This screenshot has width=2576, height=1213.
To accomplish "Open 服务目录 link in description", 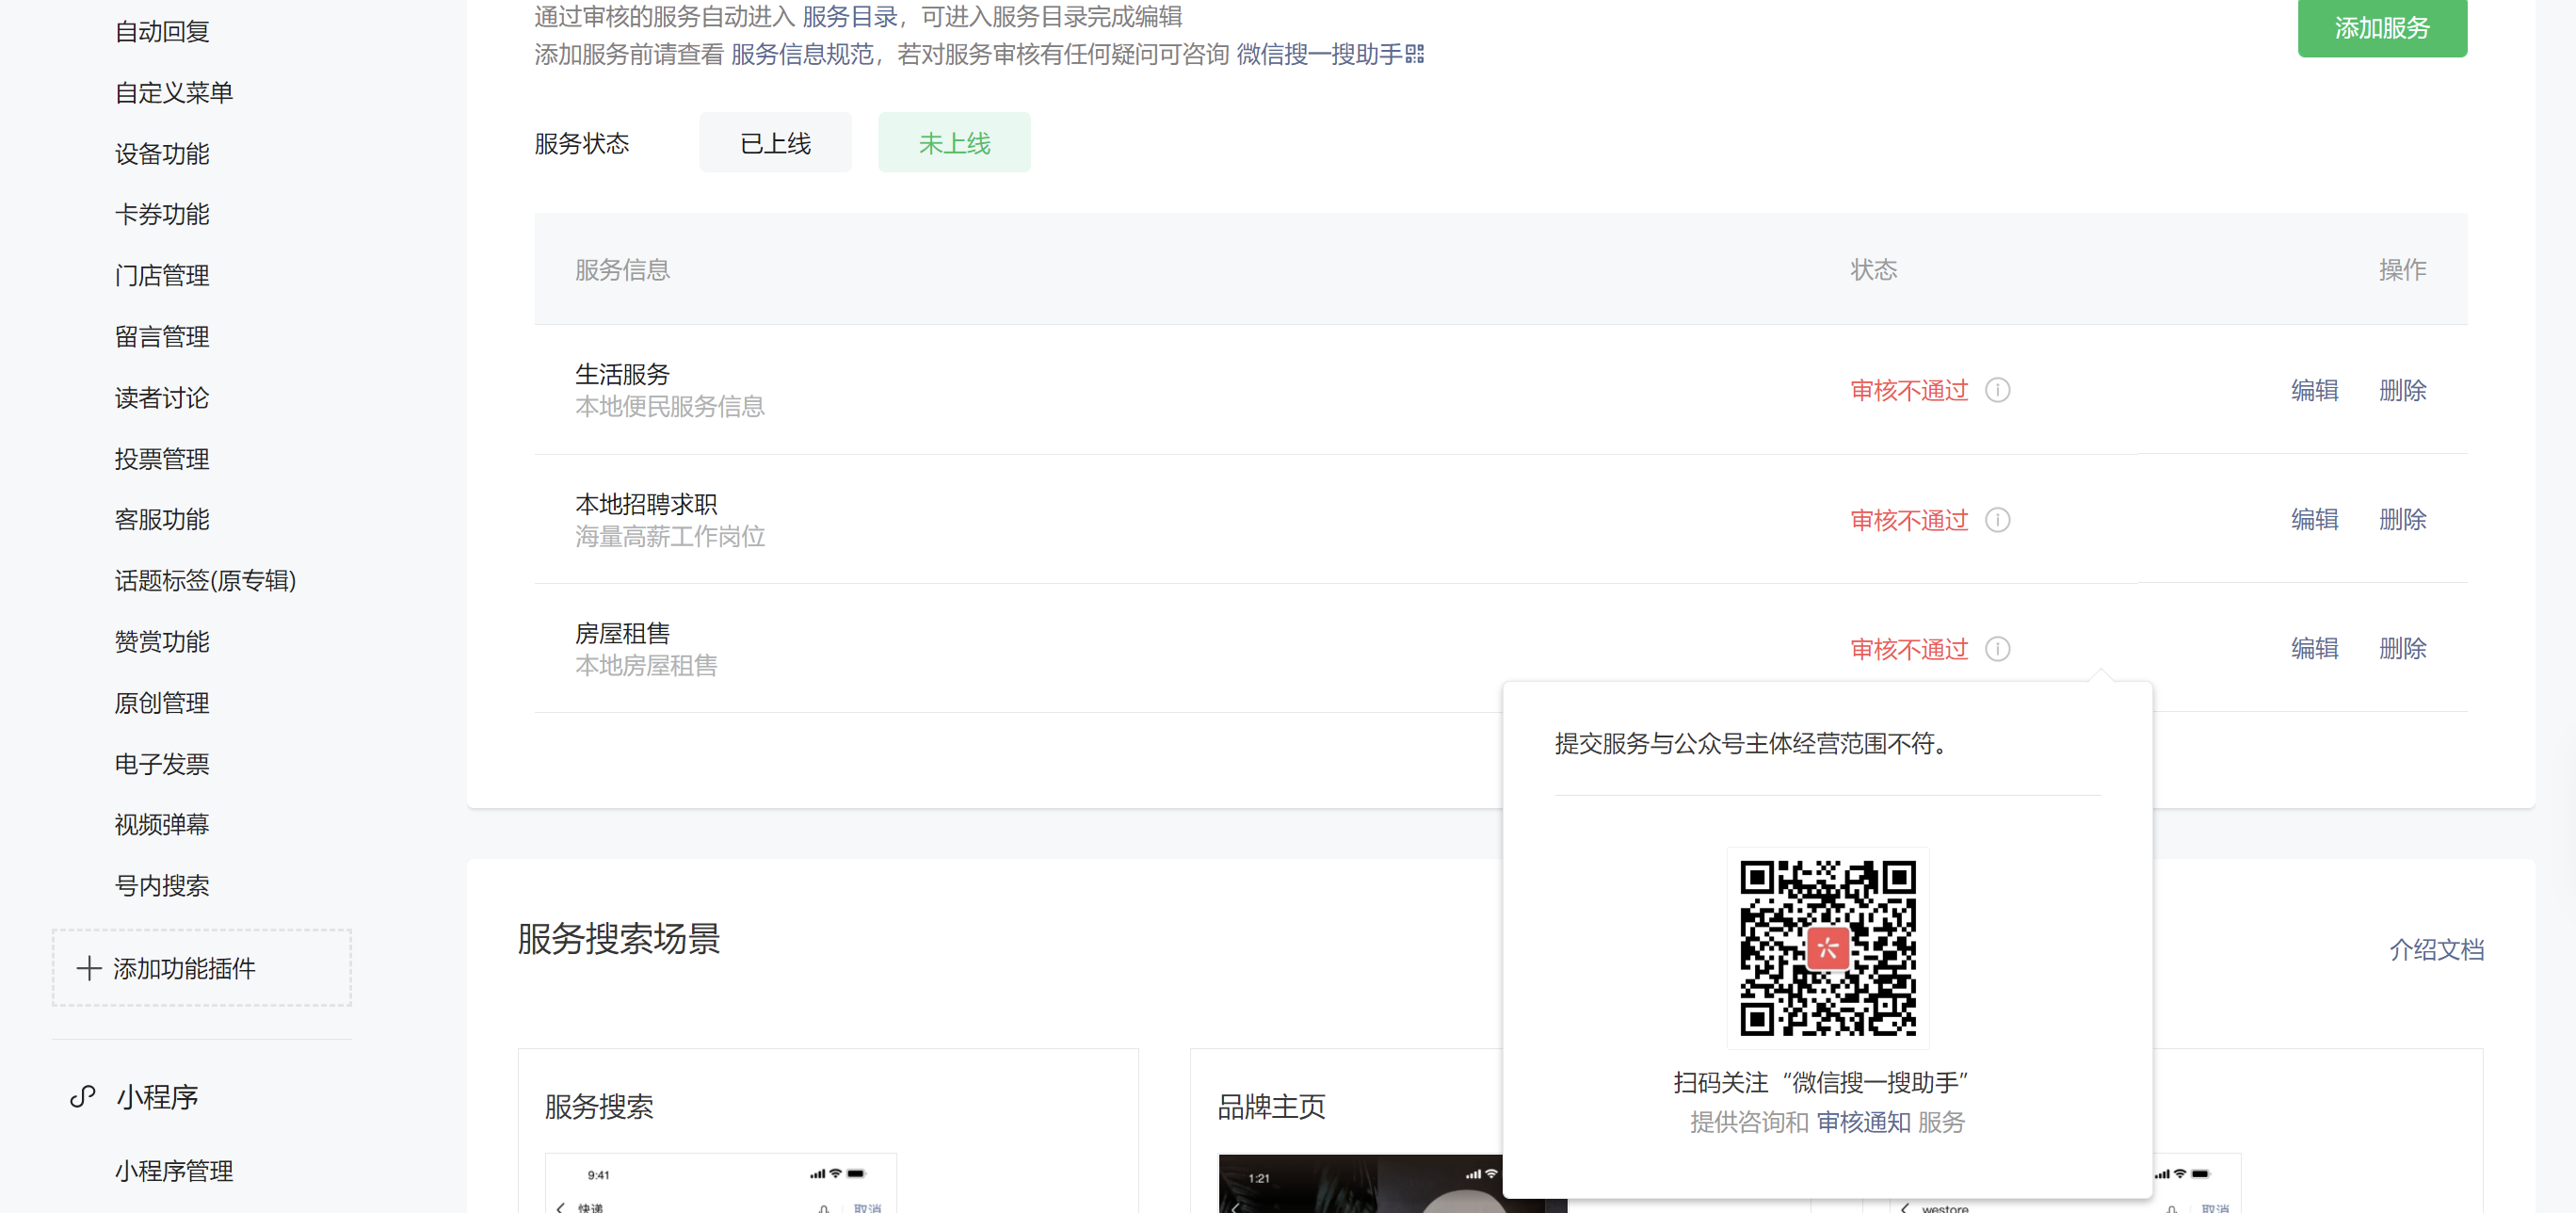I will (849, 16).
